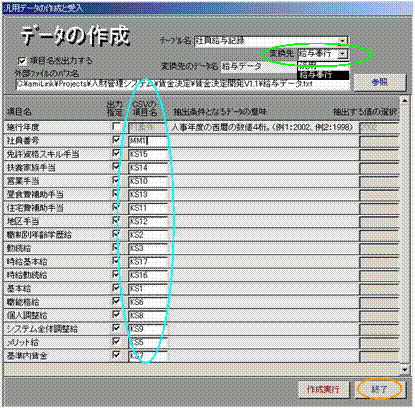The image size is (415, 408).
Task: Select 給与奉行 in the dropdown list
Action: 323,75
